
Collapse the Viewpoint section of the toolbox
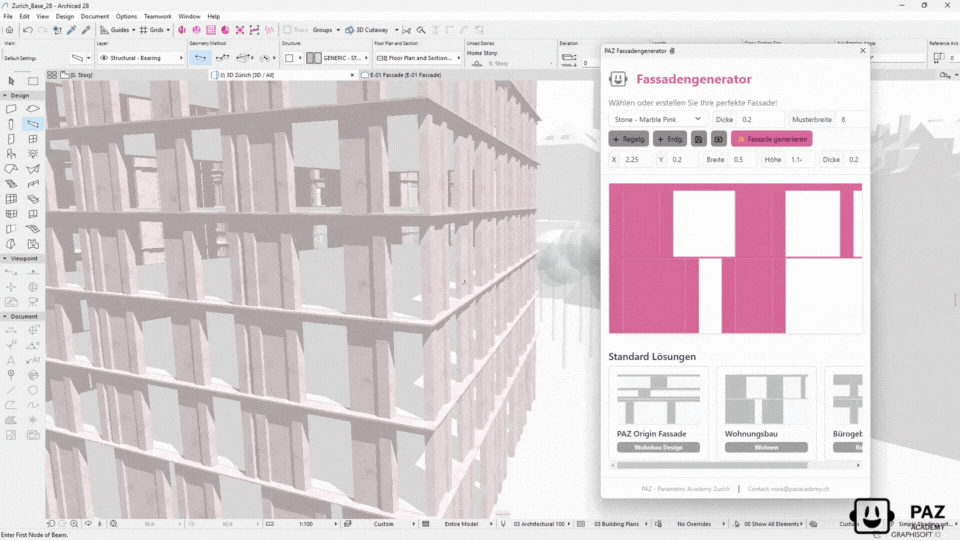[5, 258]
